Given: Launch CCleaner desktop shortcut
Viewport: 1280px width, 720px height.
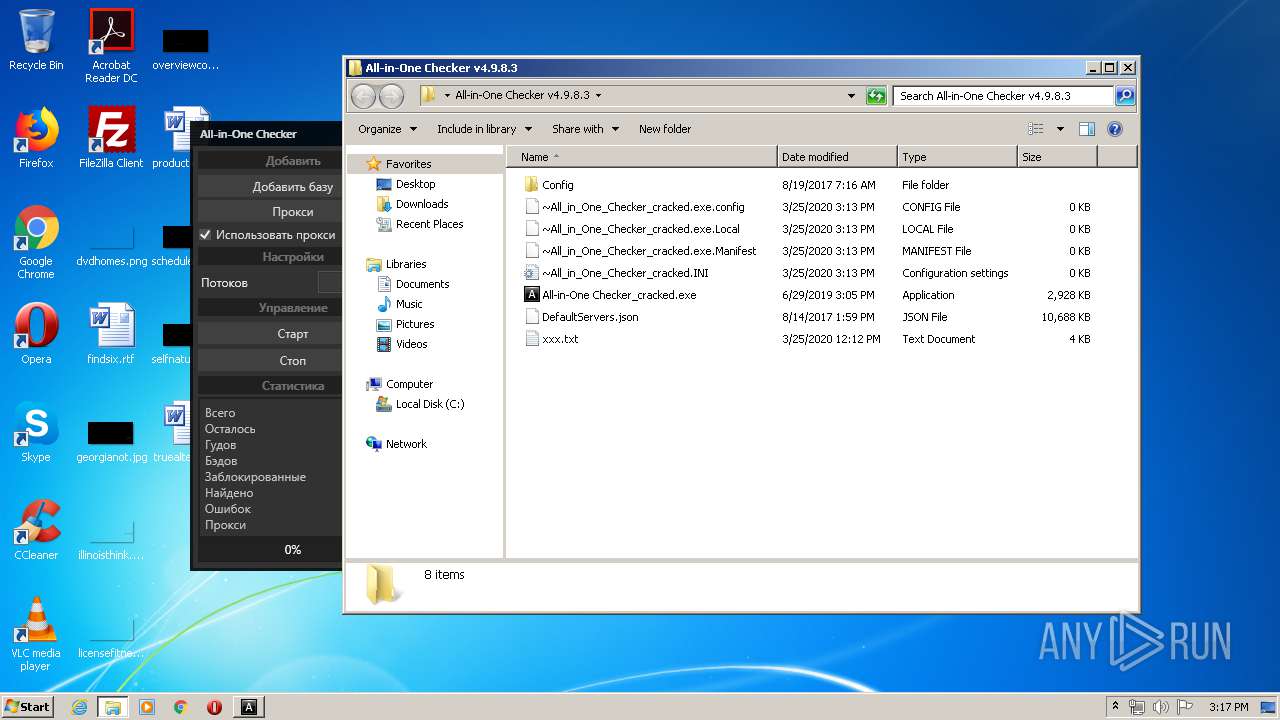Looking at the screenshot, I should pos(36,530).
